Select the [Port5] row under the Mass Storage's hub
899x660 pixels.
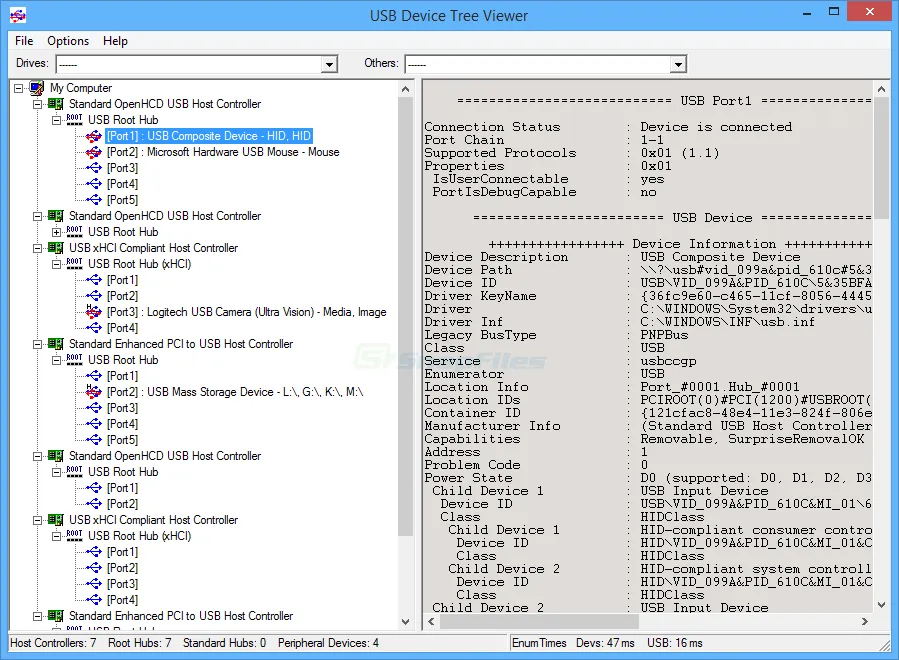click(x=122, y=440)
